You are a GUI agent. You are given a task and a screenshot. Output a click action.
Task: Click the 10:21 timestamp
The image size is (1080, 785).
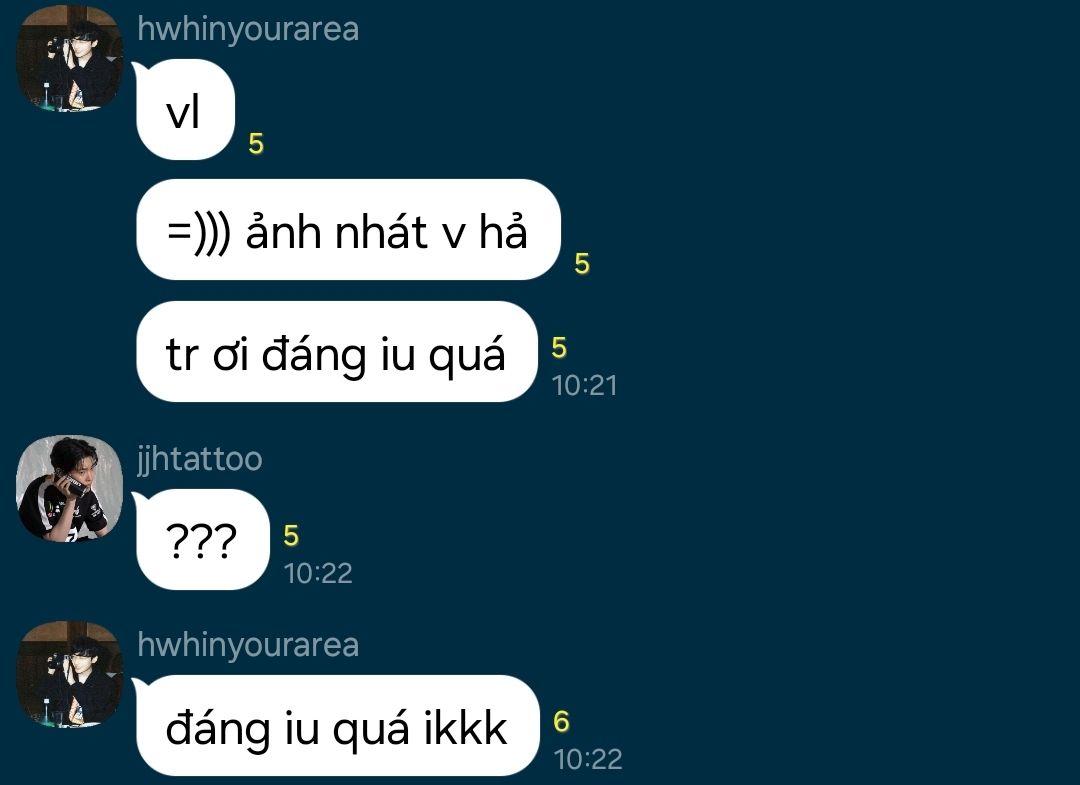(x=584, y=386)
